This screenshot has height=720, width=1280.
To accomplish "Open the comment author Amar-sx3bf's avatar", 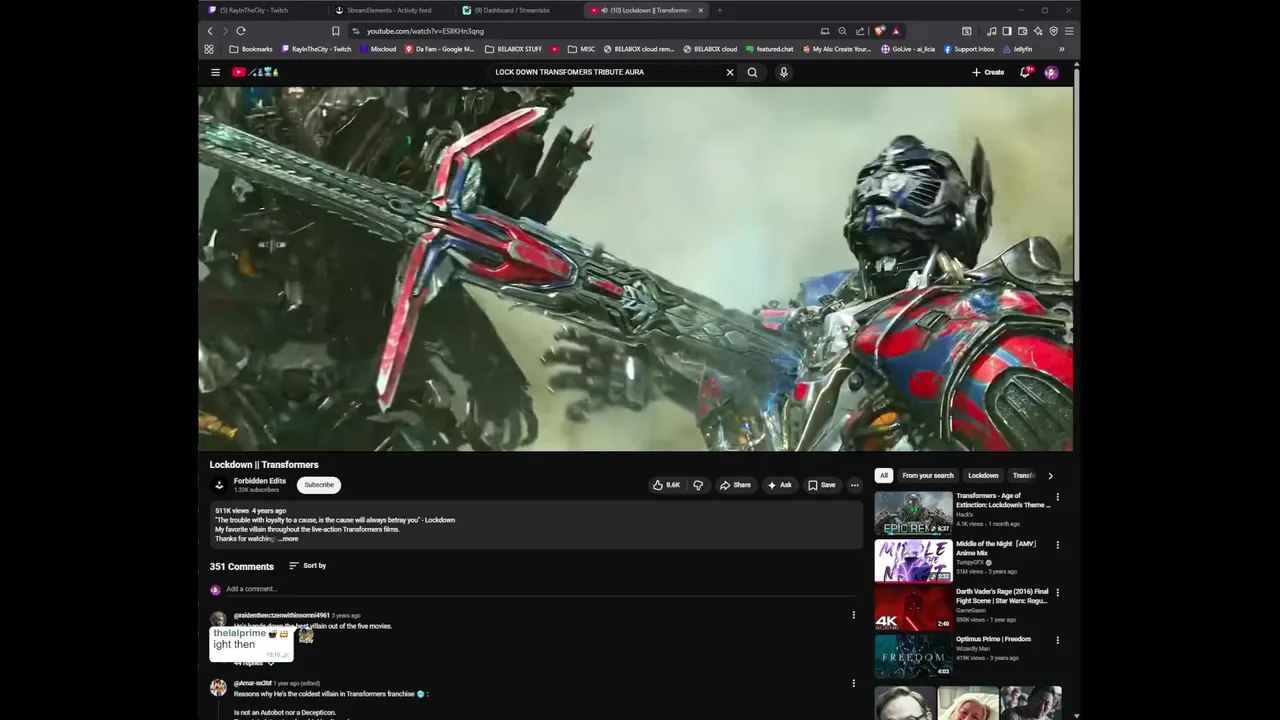I will click(218, 688).
